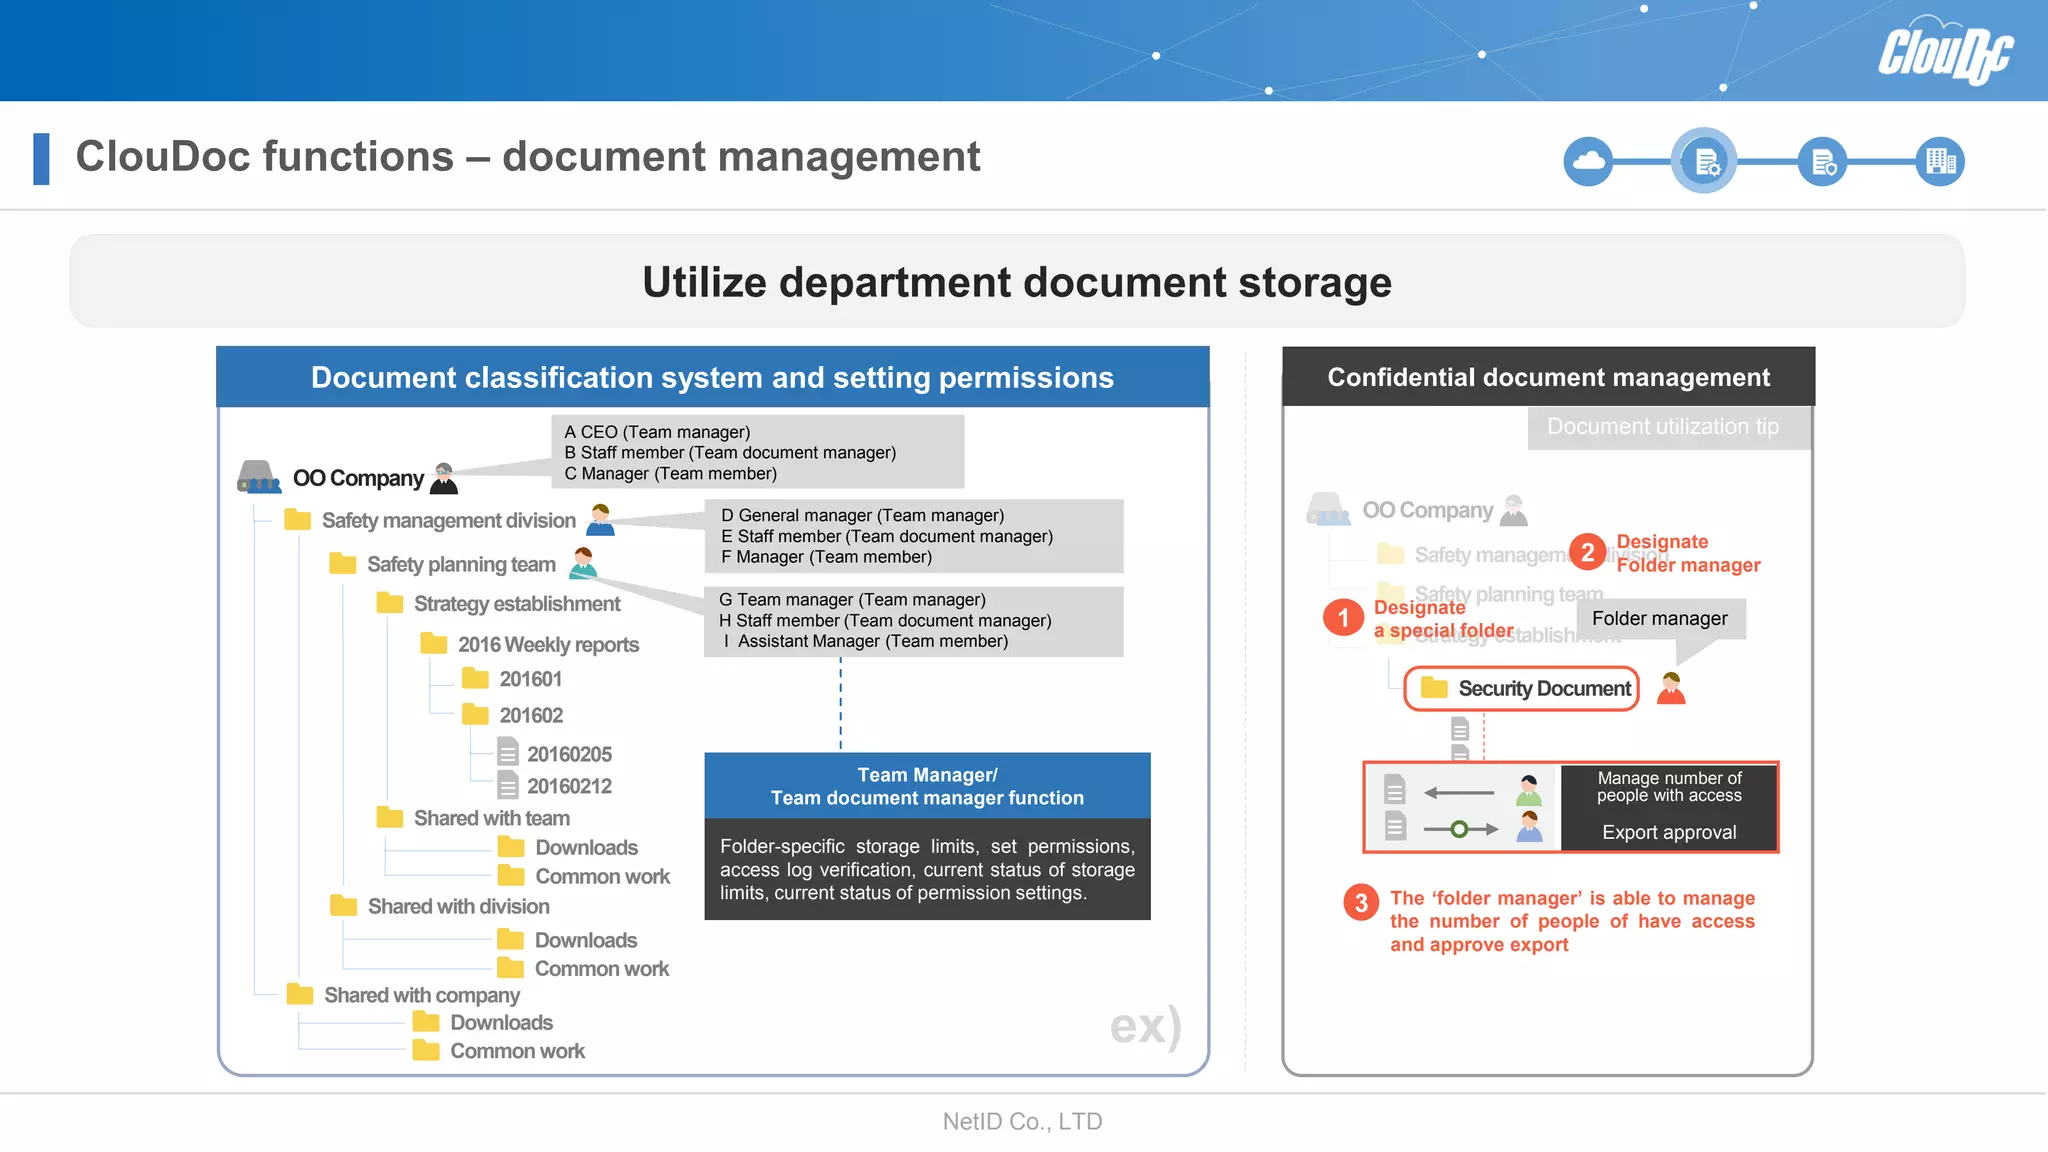Viewport: 2048px width, 1152px height.
Task: Click the 'Designate Folder manager' red text
Action: coord(1688,553)
